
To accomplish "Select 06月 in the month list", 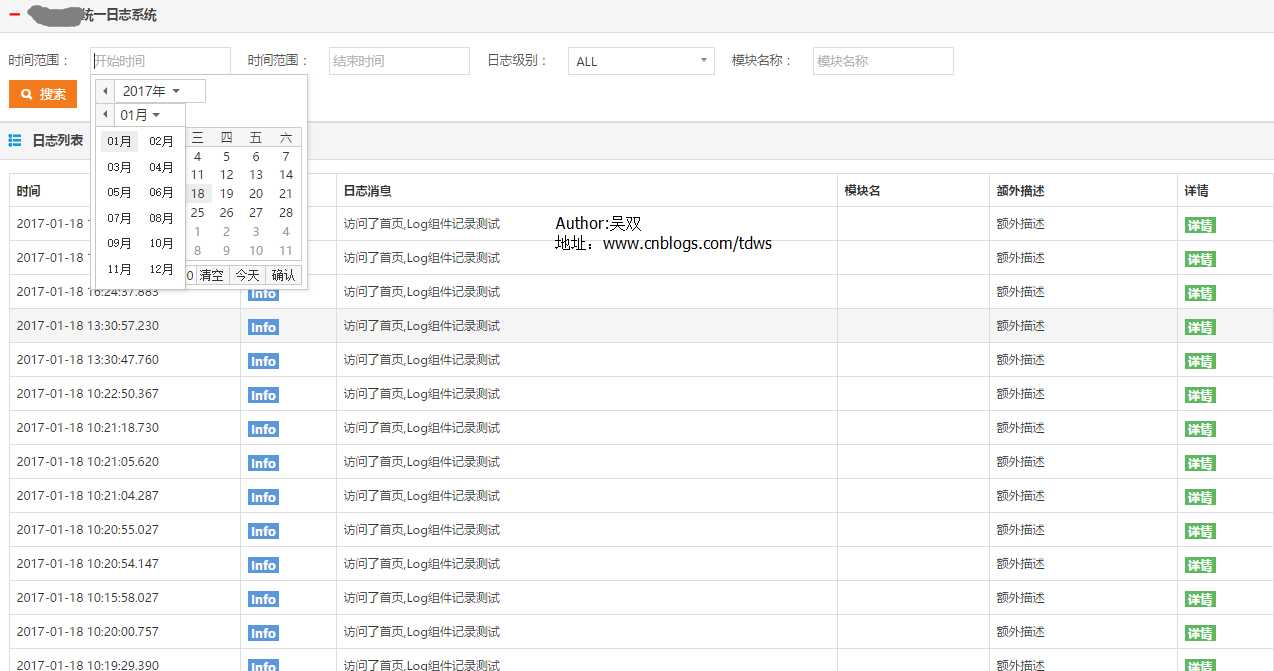I will [x=161, y=193].
